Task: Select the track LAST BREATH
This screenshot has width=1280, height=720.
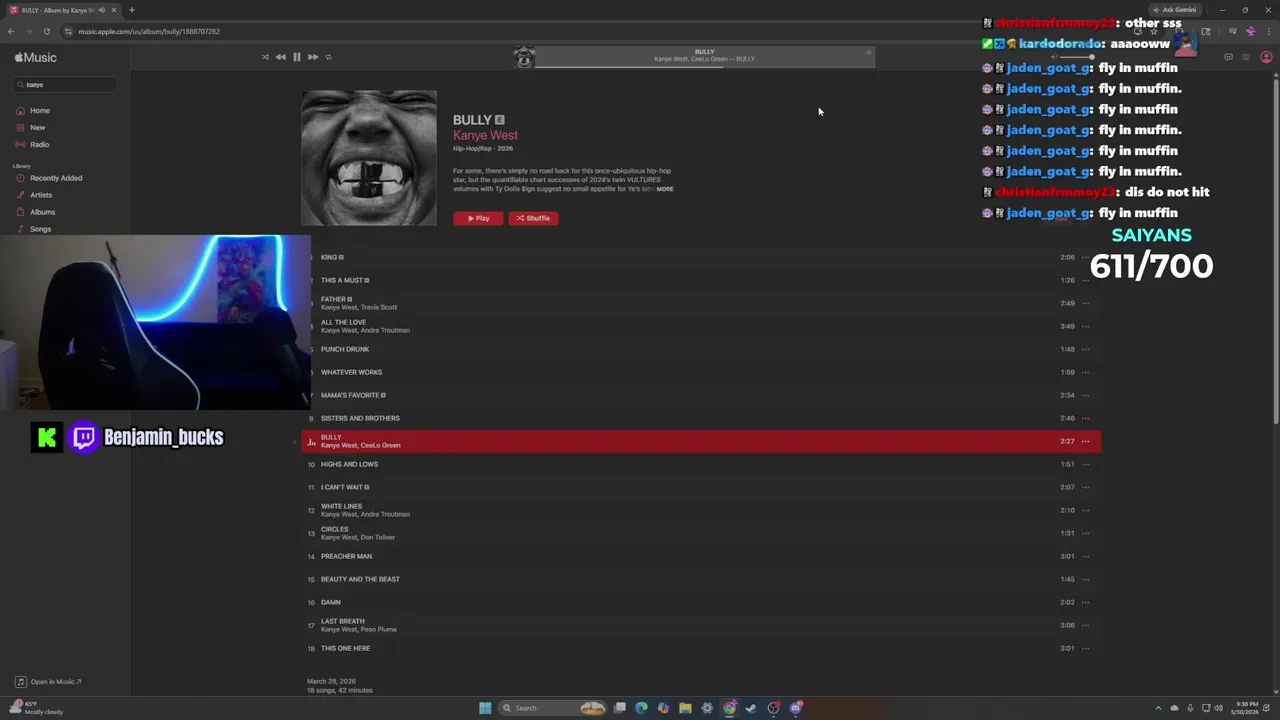Action: pyautogui.click(x=701, y=625)
